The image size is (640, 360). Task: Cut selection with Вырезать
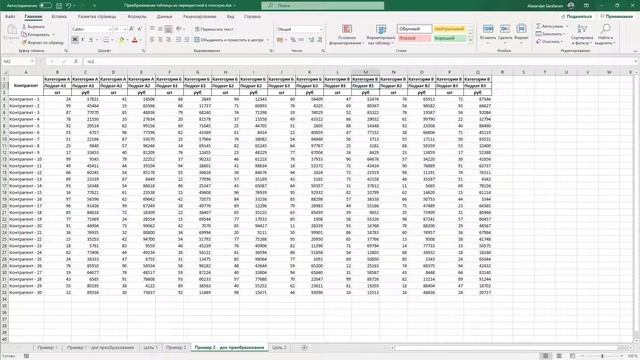point(33,27)
